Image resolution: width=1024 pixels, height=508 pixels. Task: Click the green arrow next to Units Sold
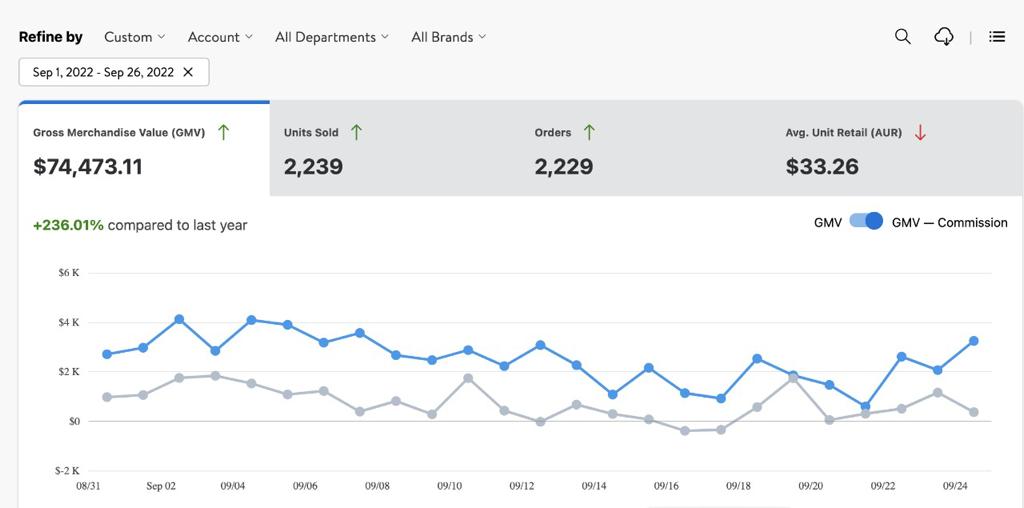tap(356, 132)
